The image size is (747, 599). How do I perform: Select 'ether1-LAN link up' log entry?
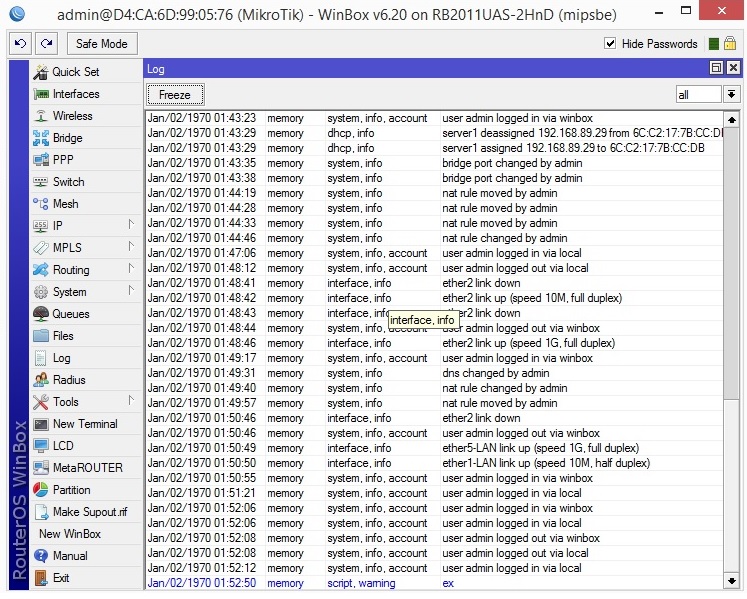(434, 463)
